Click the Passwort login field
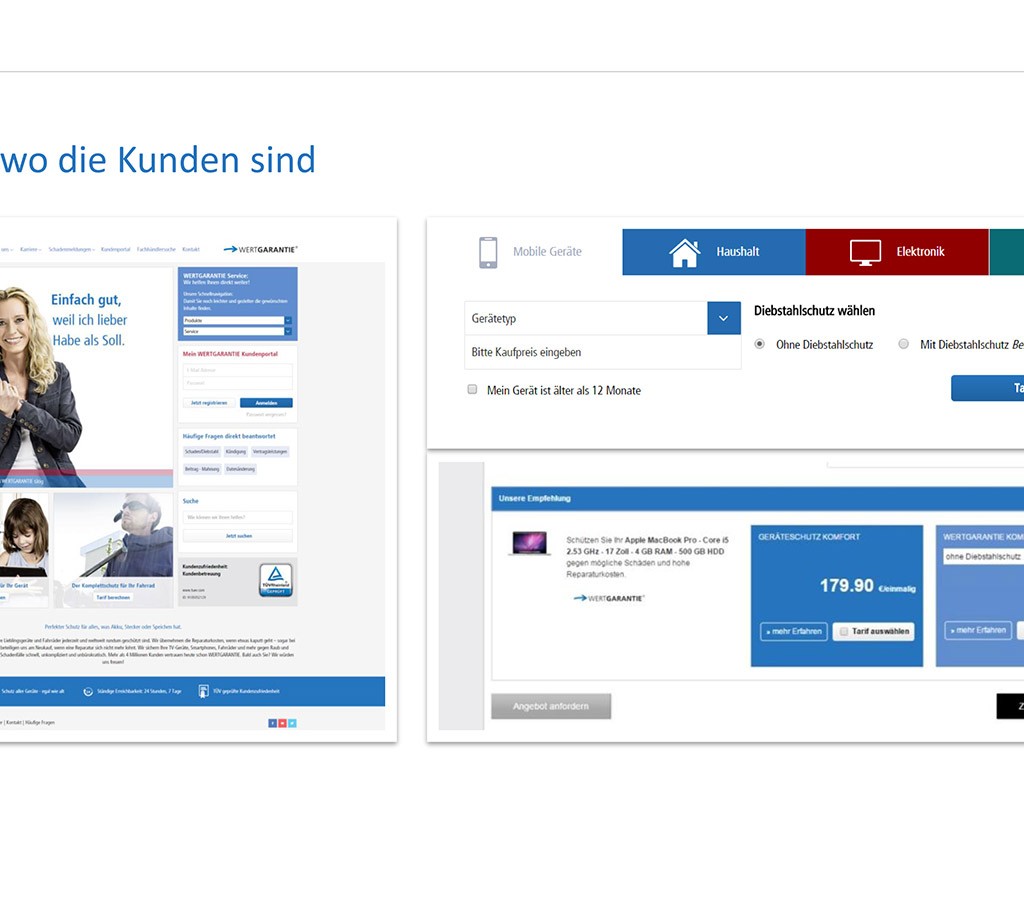 tap(238, 383)
